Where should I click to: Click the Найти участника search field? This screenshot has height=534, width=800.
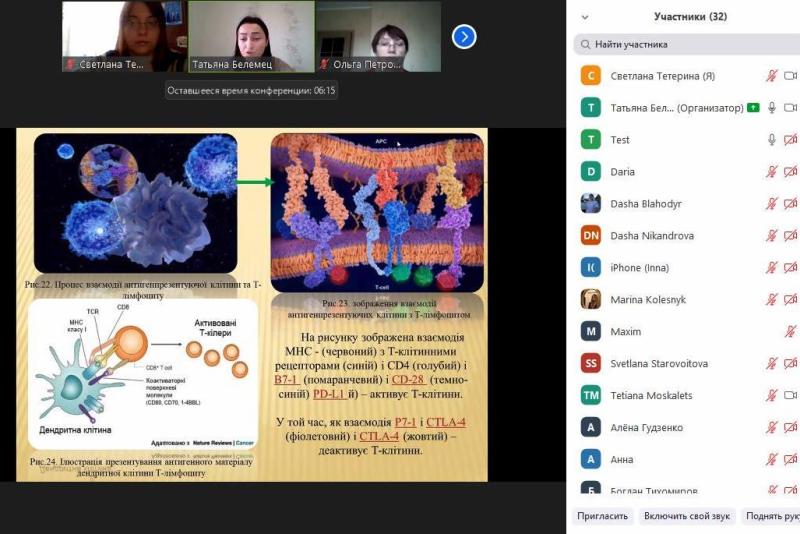pyautogui.click(x=687, y=44)
